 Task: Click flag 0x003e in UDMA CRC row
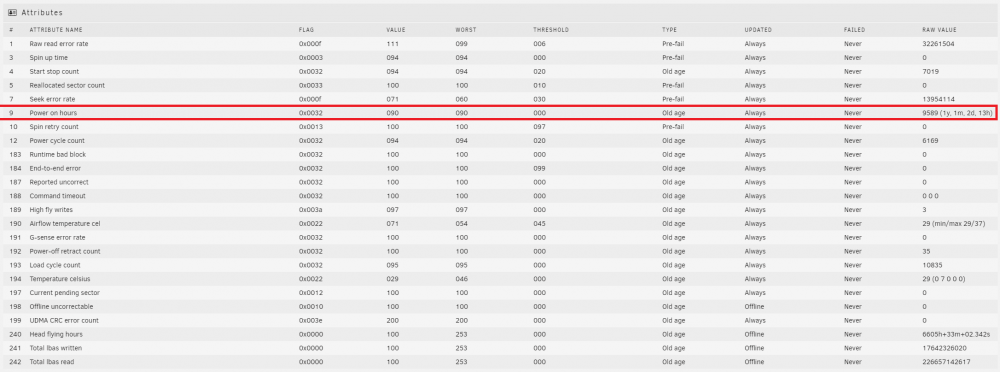310,320
